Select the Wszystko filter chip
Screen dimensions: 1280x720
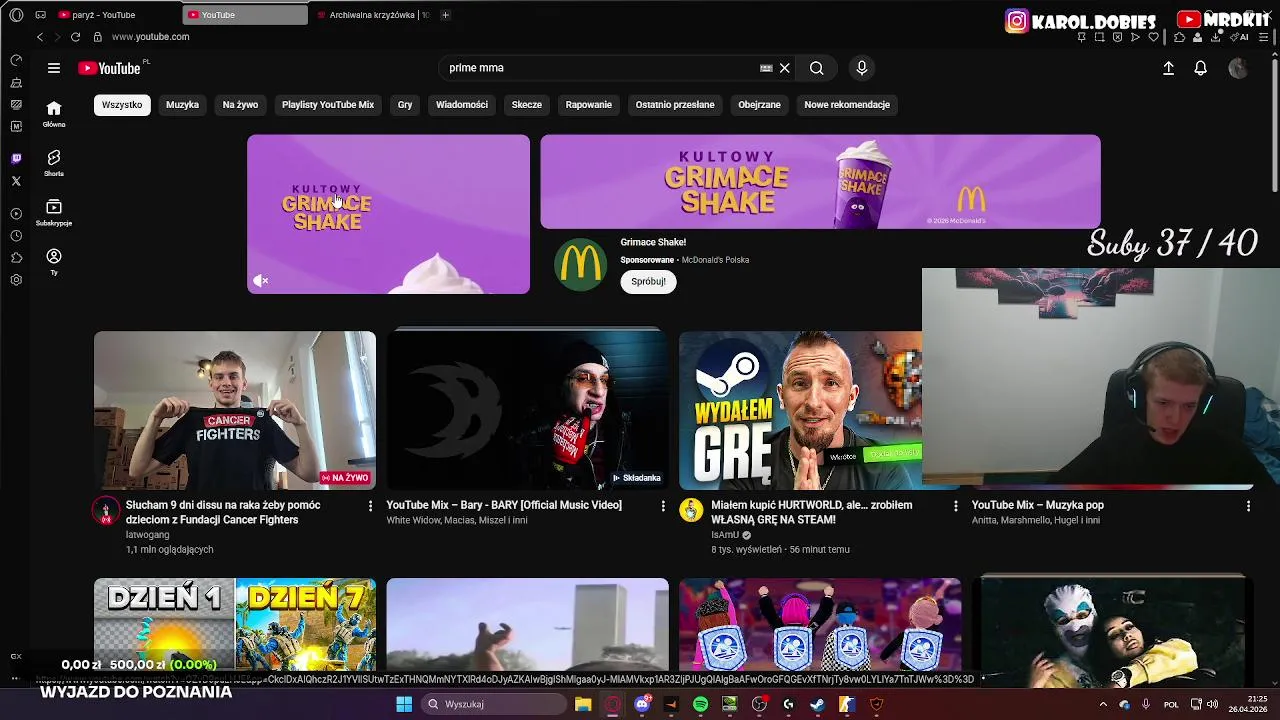click(x=122, y=105)
